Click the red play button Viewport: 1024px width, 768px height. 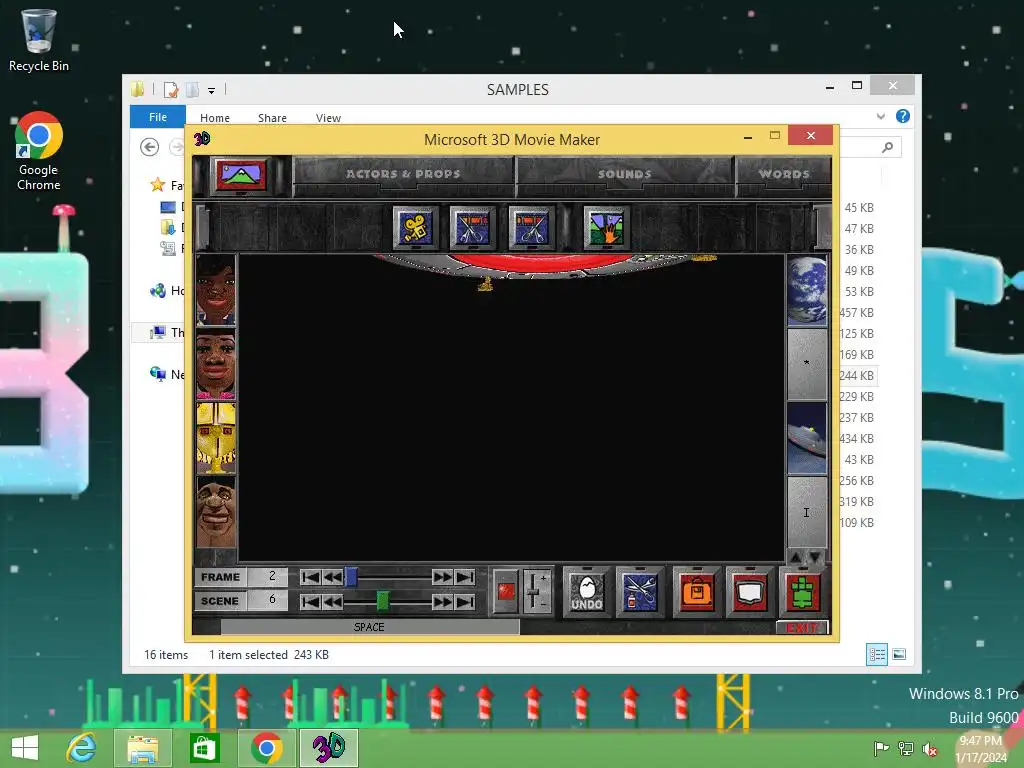tap(505, 591)
